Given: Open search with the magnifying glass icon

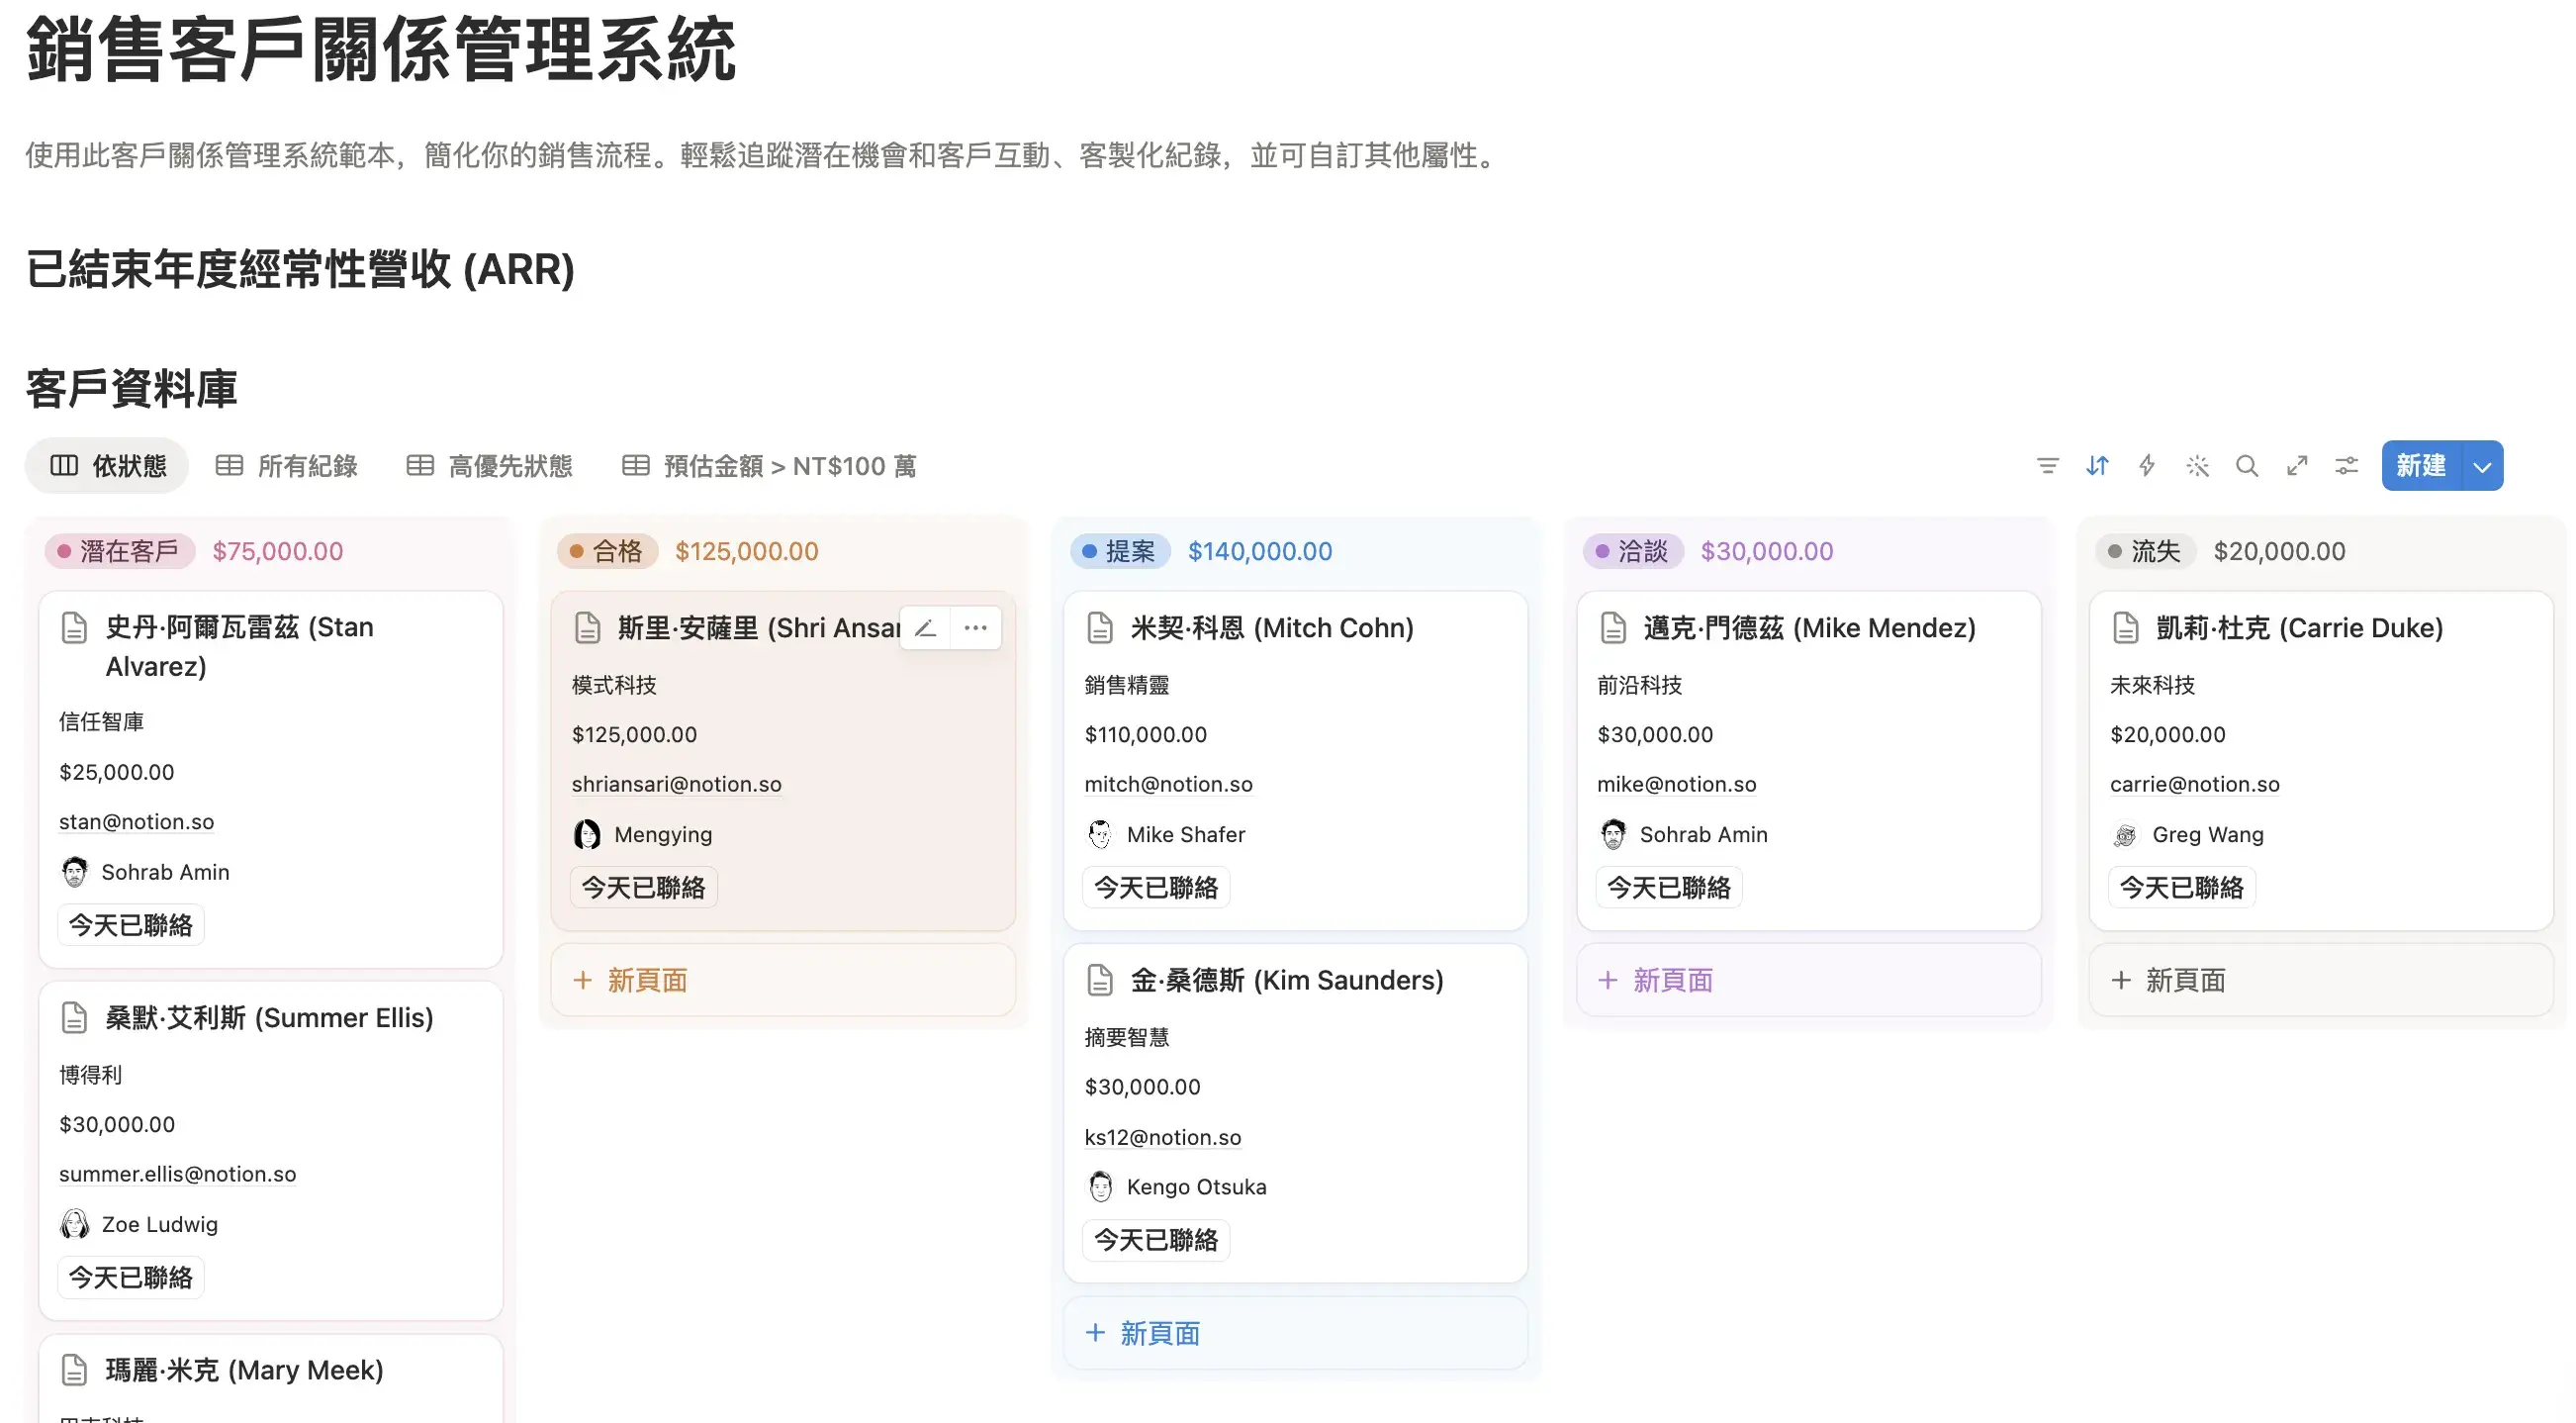Looking at the screenshot, I should [x=2247, y=466].
